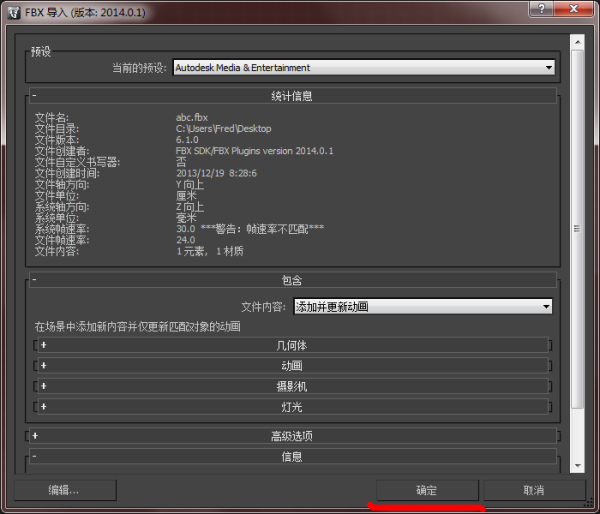This screenshot has width=600, height=514.
Task: Click the scrollbar up arrow
Action: click(578, 41)
